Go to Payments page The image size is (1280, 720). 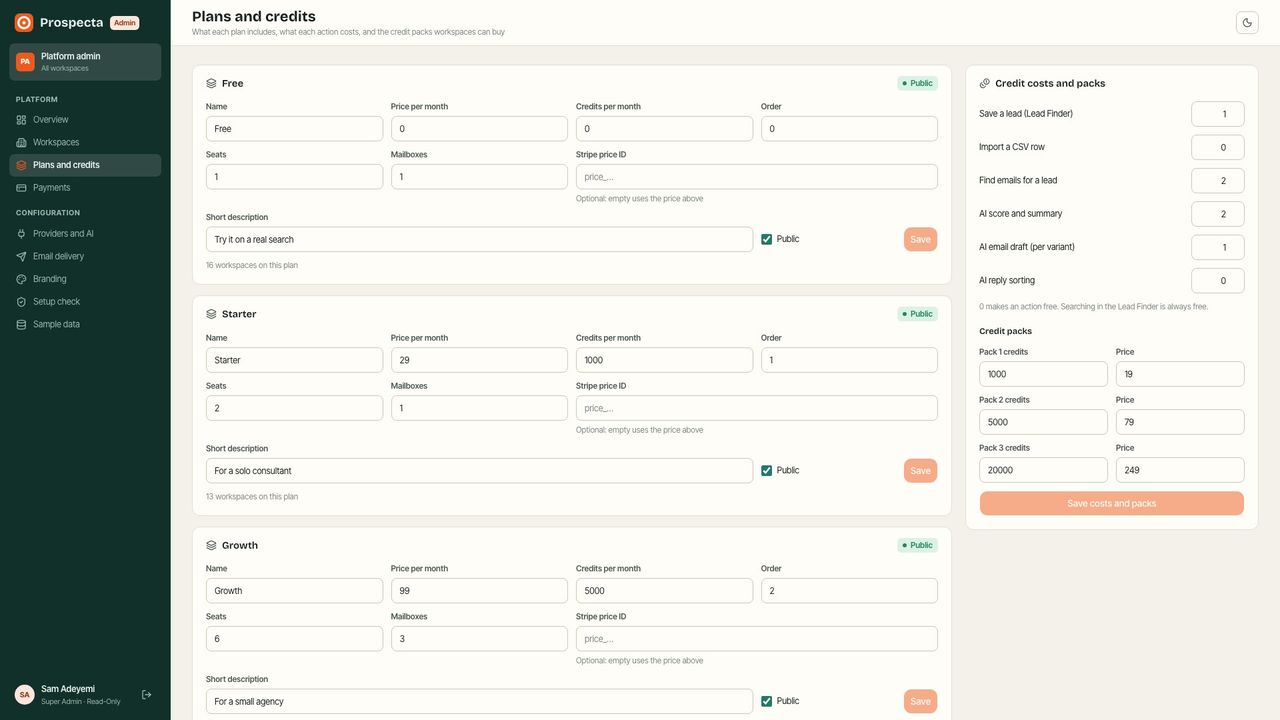[x=85, y=188]
